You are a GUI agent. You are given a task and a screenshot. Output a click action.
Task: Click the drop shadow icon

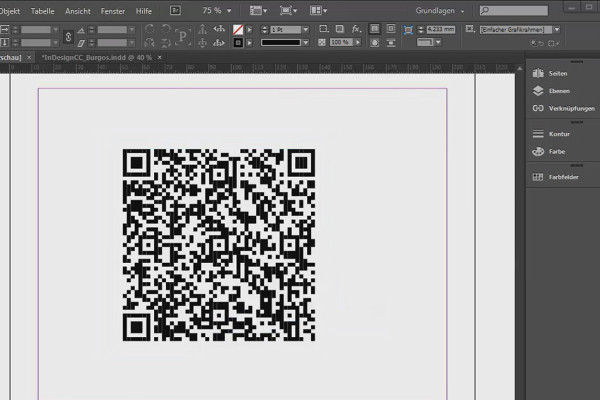pyautogui.click(x=339, y=29)
